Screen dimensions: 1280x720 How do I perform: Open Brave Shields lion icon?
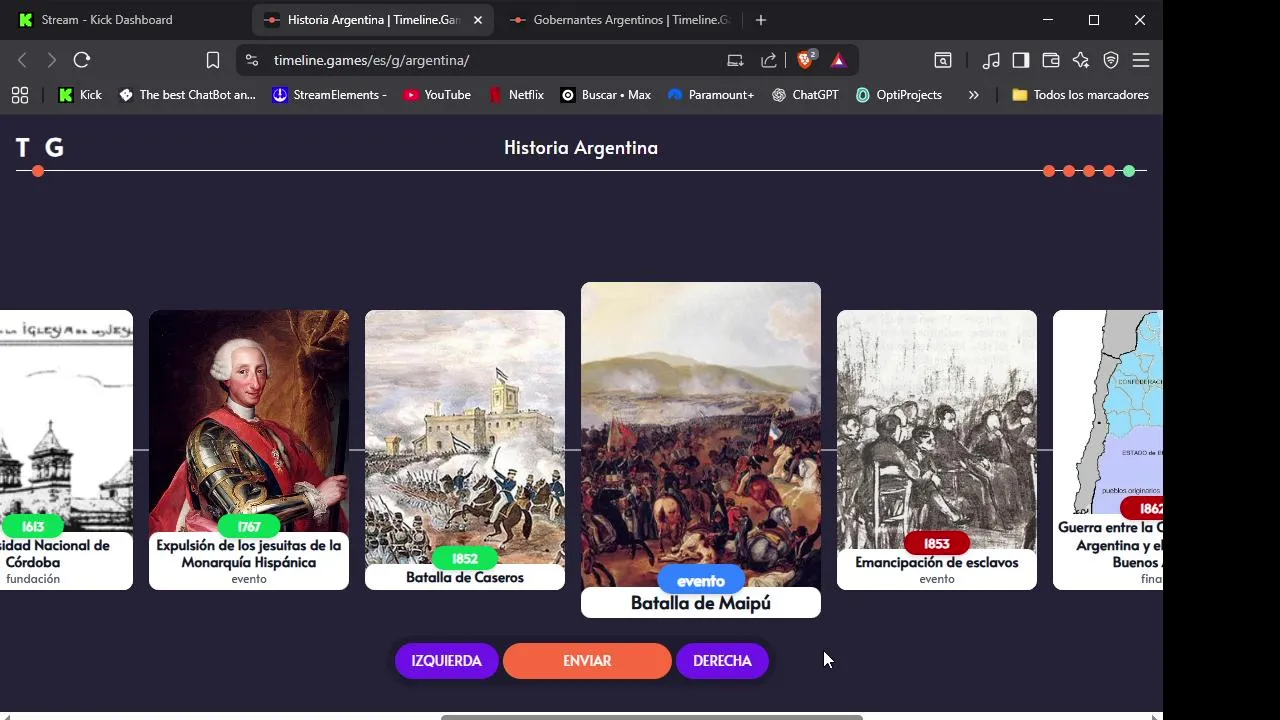click(x=806, y=60)
